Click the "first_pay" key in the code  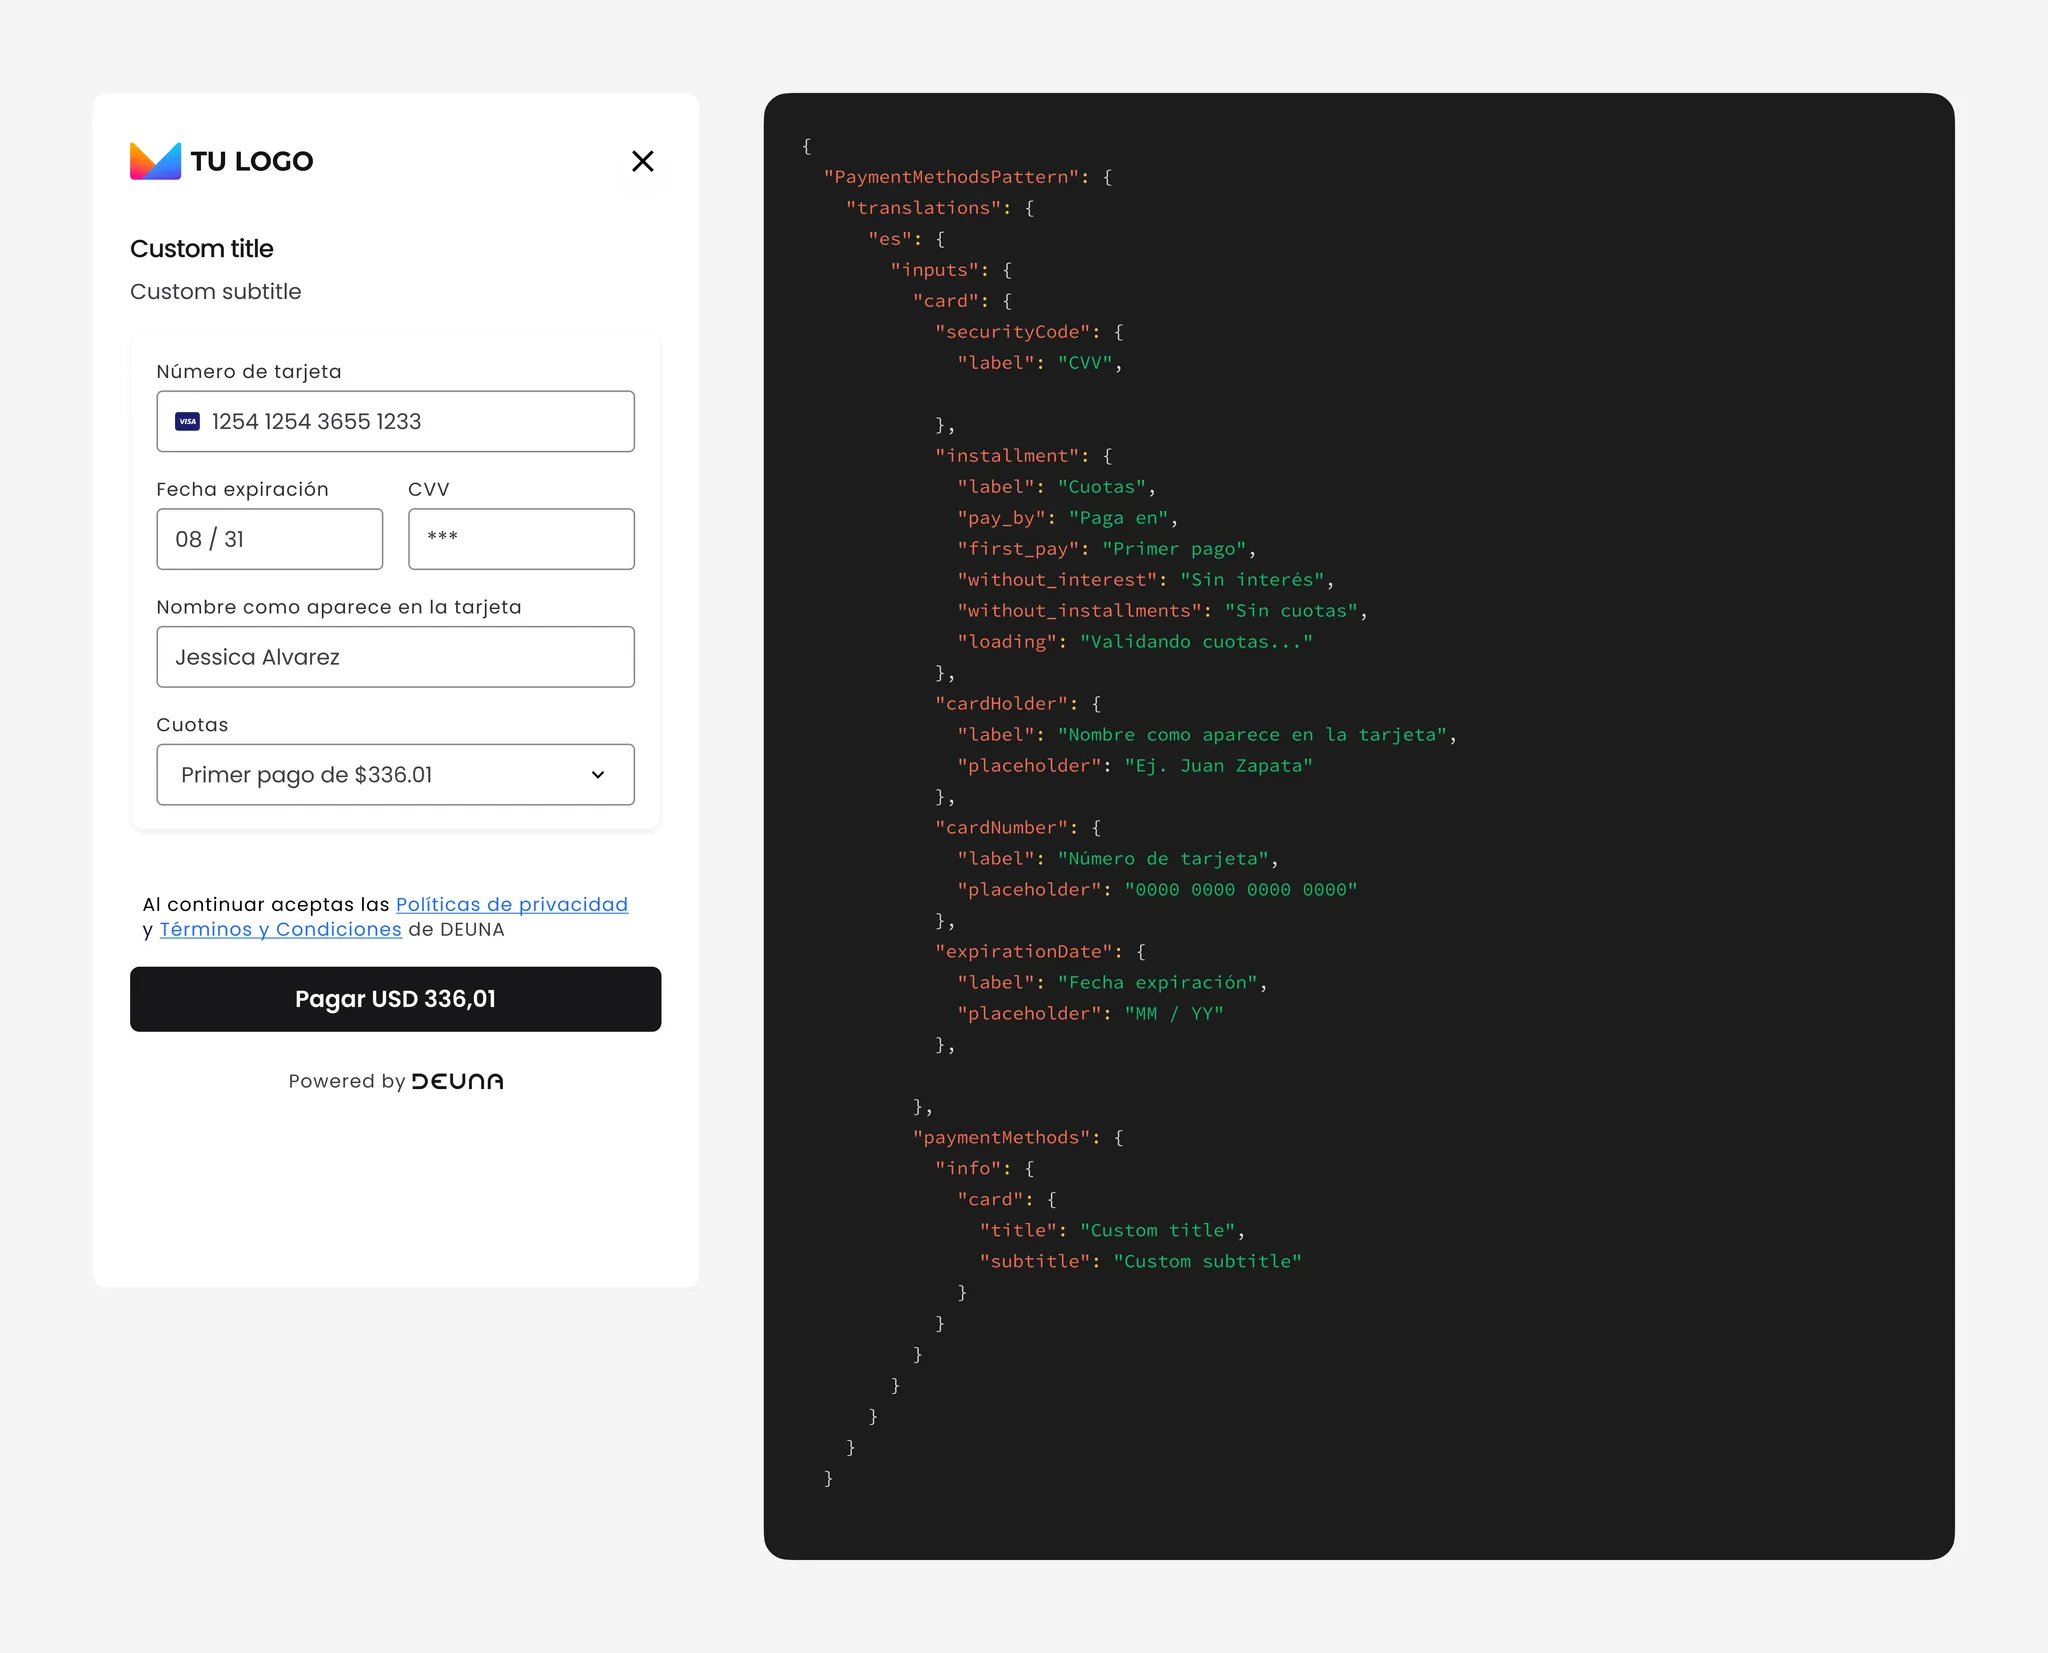(1018, 549)
